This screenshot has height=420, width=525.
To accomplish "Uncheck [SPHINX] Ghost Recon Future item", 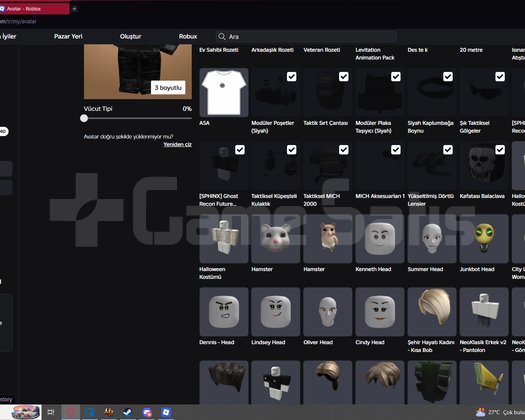I will (240, 150).
